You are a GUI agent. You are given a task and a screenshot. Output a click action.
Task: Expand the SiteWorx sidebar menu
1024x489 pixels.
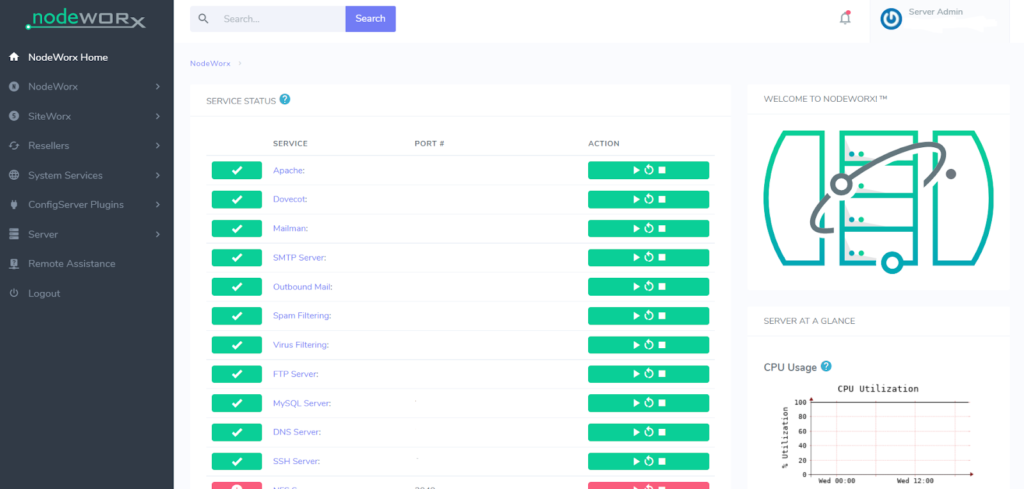click(x=86, y=116)
